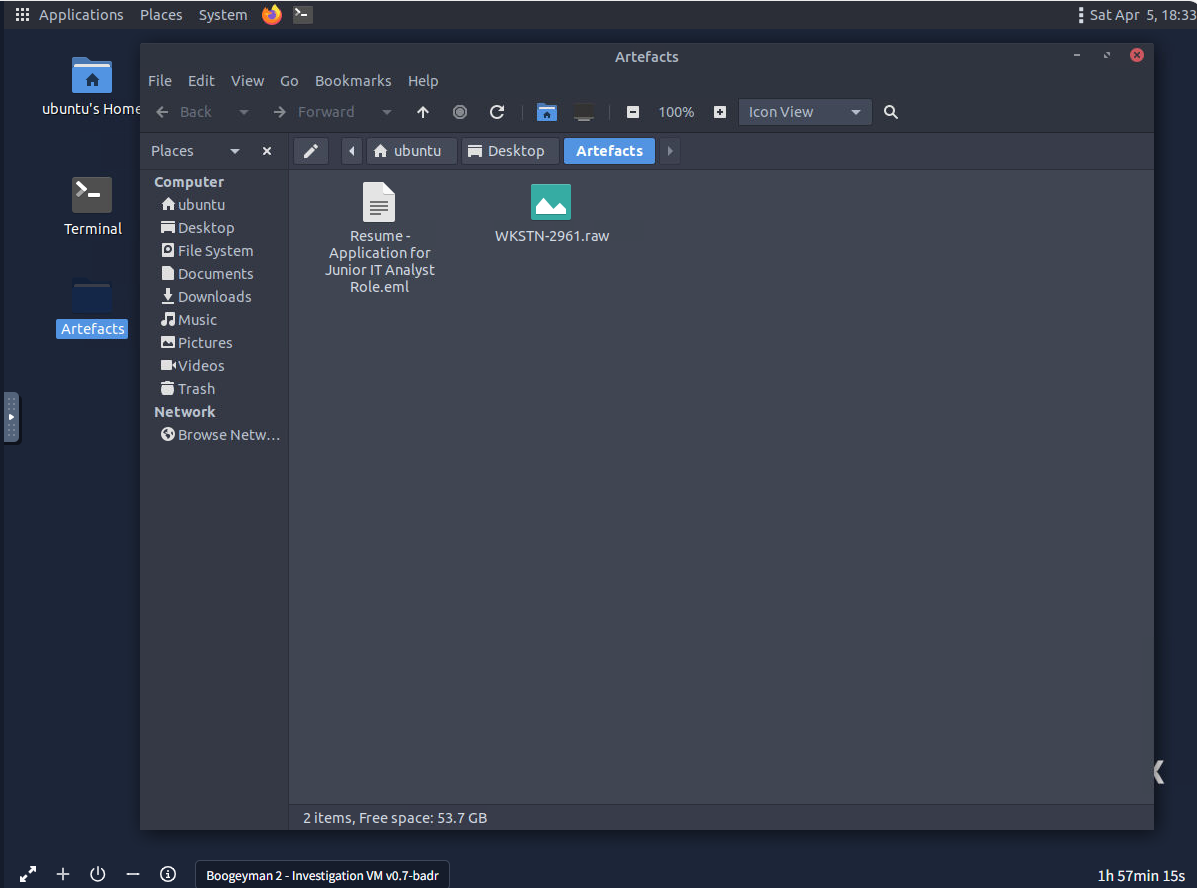
Task: Open the Back history dropdown arrow
Action: (244, 112)
